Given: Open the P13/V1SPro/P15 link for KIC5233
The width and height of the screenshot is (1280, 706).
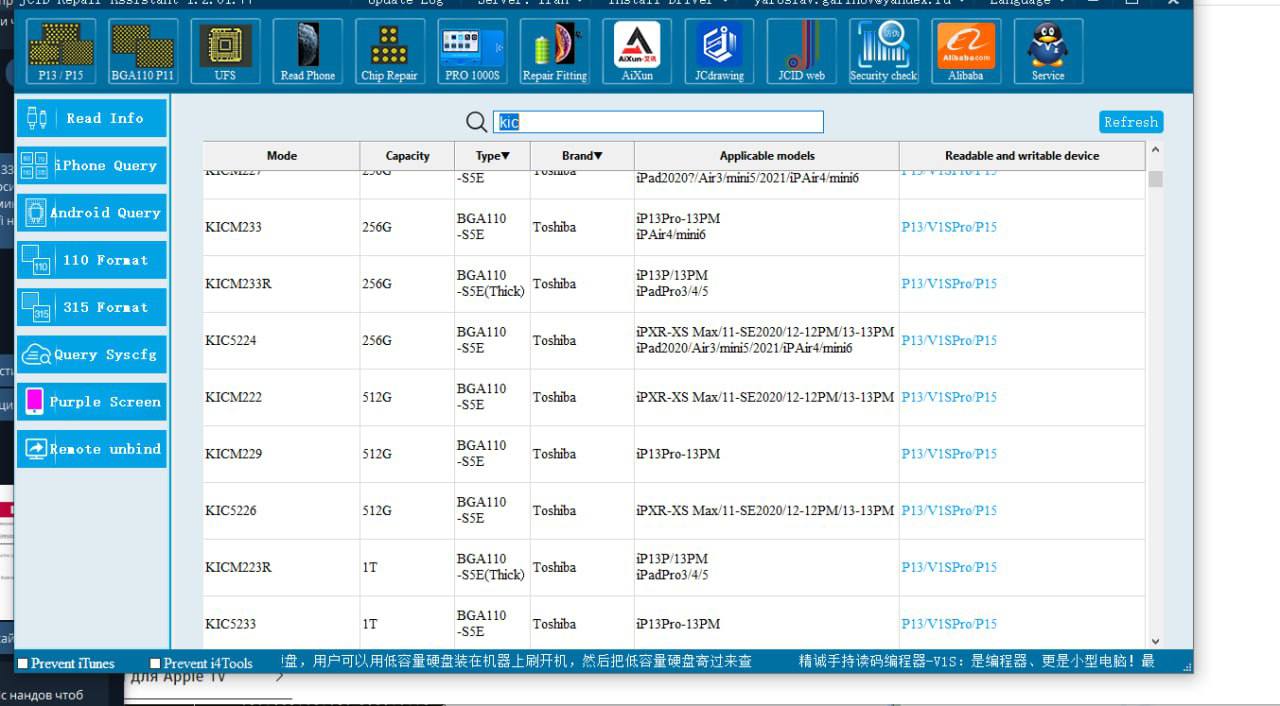Looking at the screenshot, I should click(x=949, y=624).
